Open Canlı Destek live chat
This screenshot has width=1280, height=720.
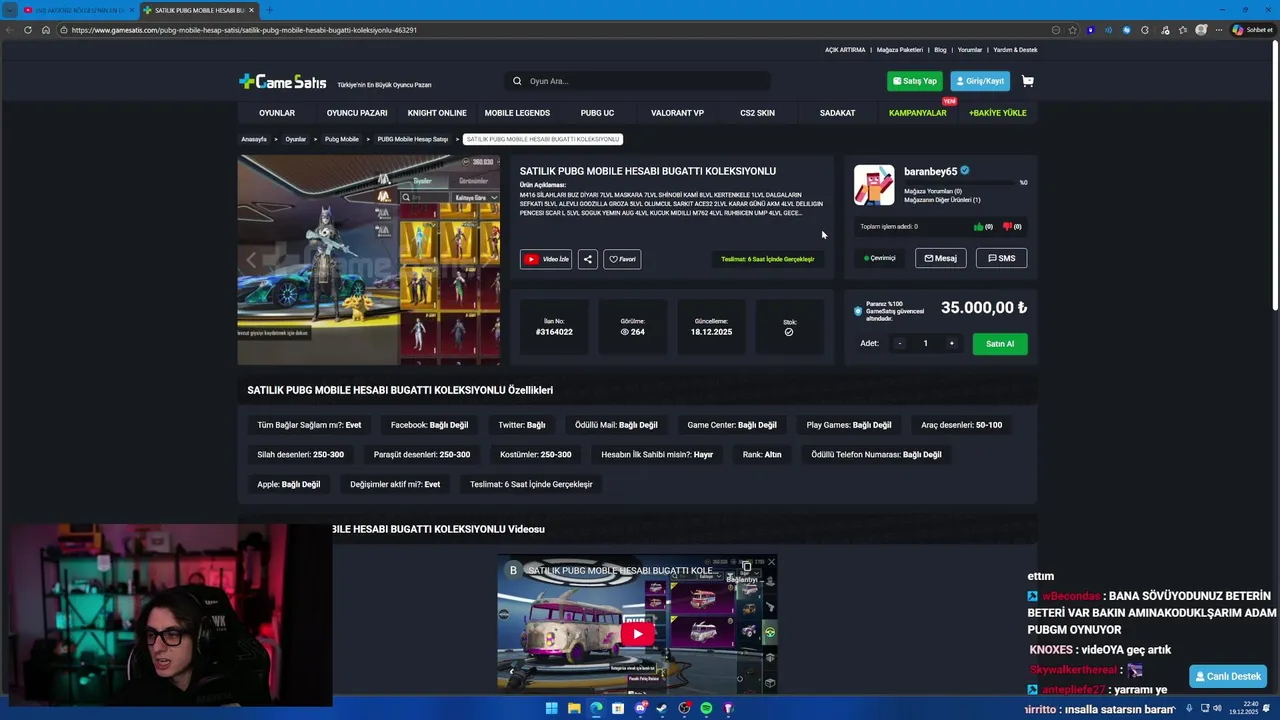click(x=1228, y=676)
